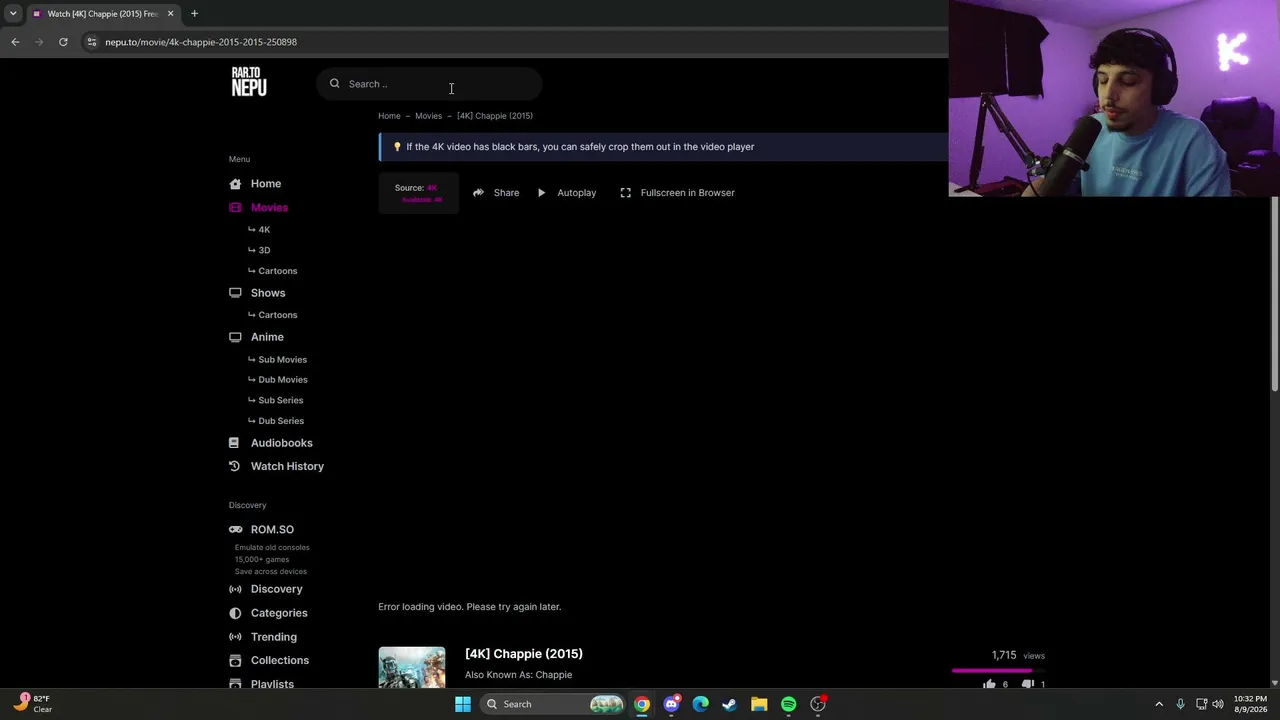The height and width of the screenshot is (720, 1280).
Task: Click the clock icon beside Watch History
Action: 234,466
